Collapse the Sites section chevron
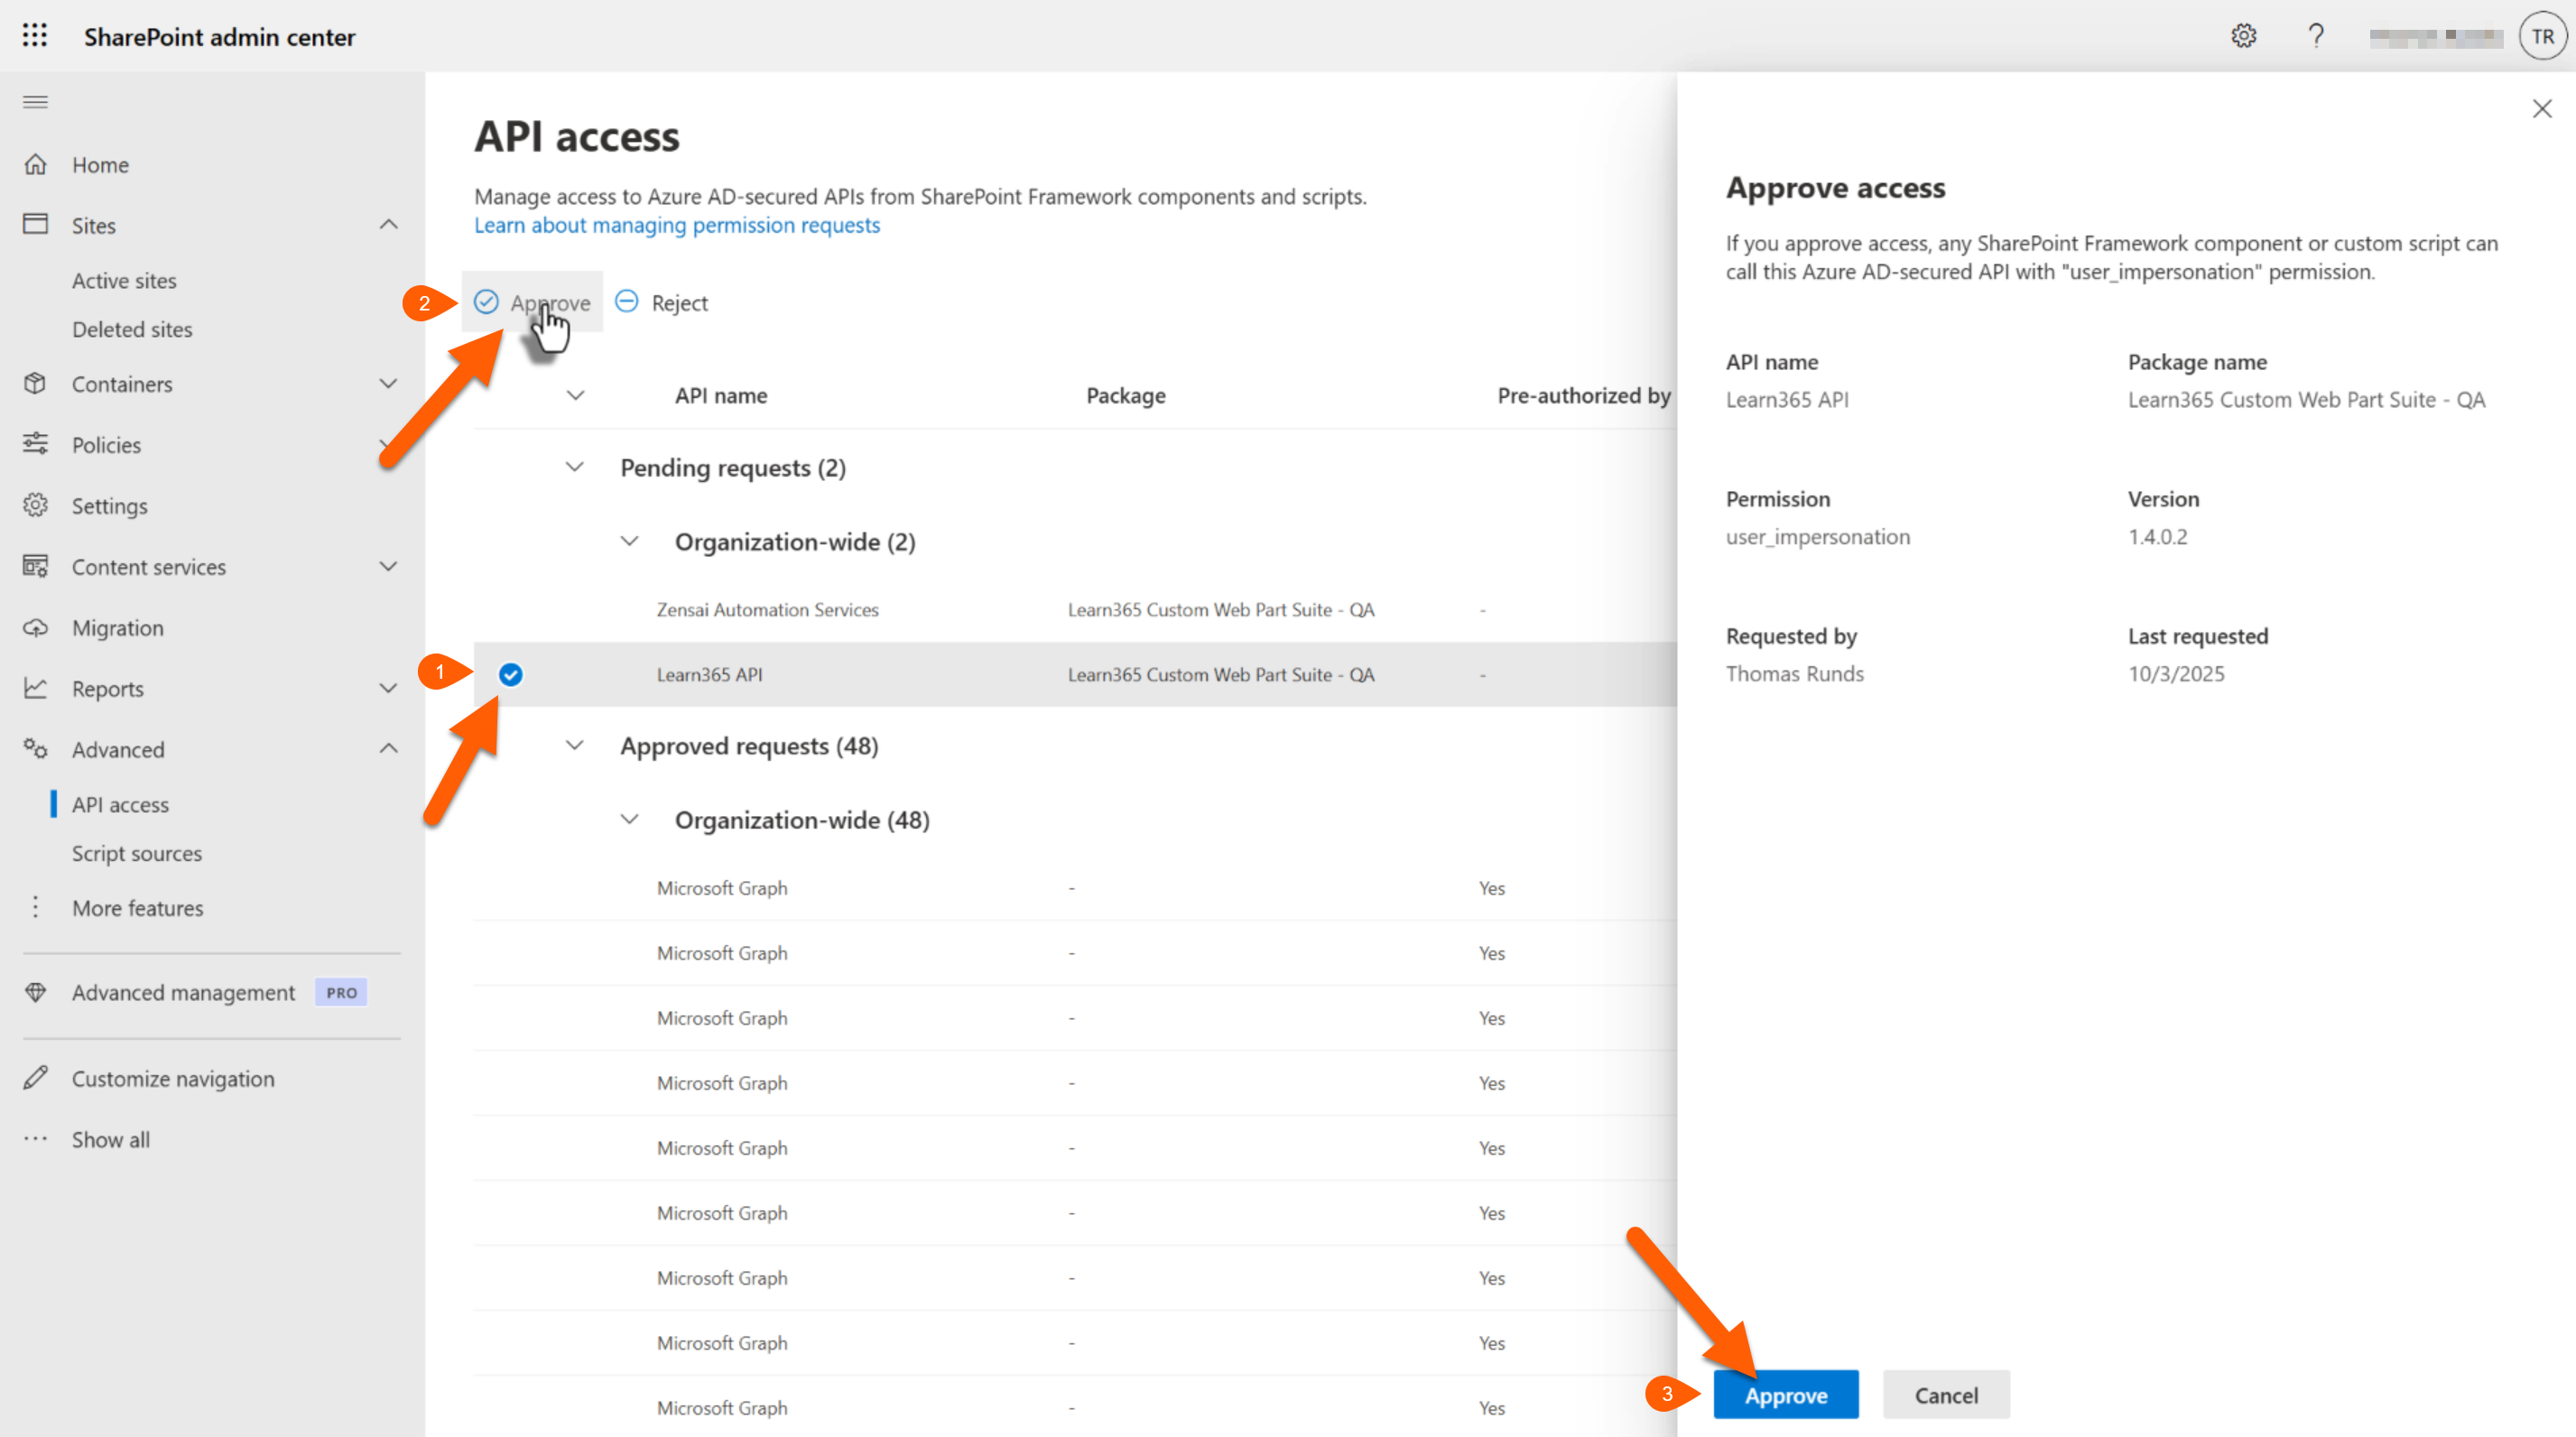This screenshot has height=1437, width=2576. tap(388, 225)
